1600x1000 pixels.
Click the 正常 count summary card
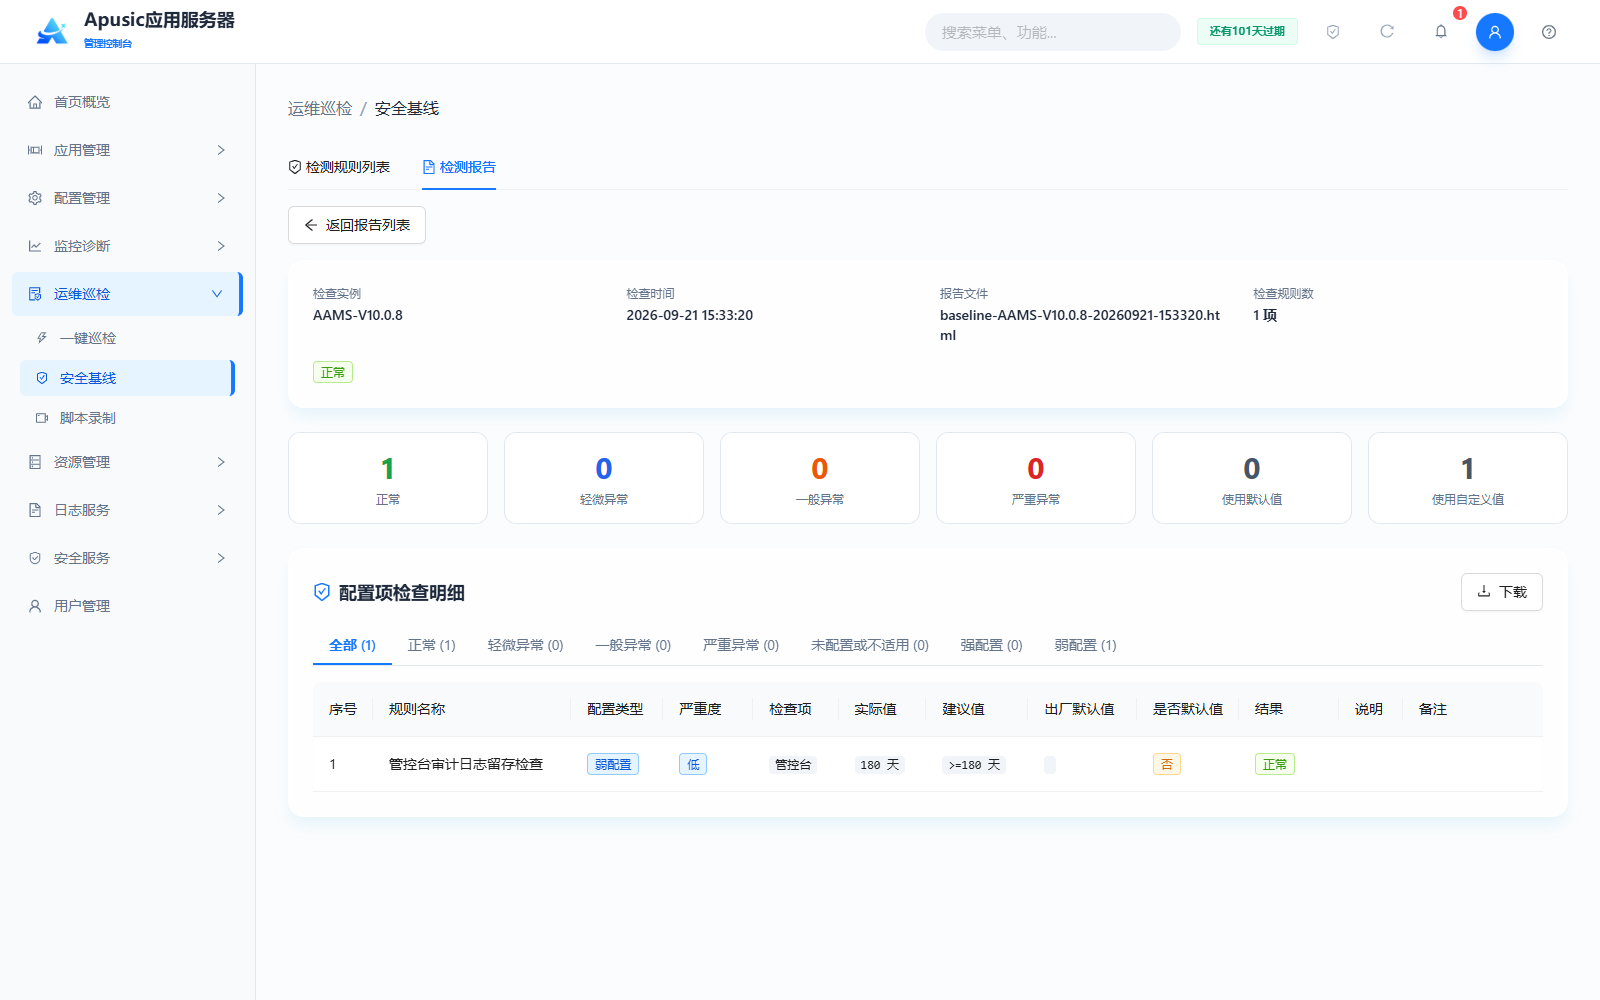(388, 478)
